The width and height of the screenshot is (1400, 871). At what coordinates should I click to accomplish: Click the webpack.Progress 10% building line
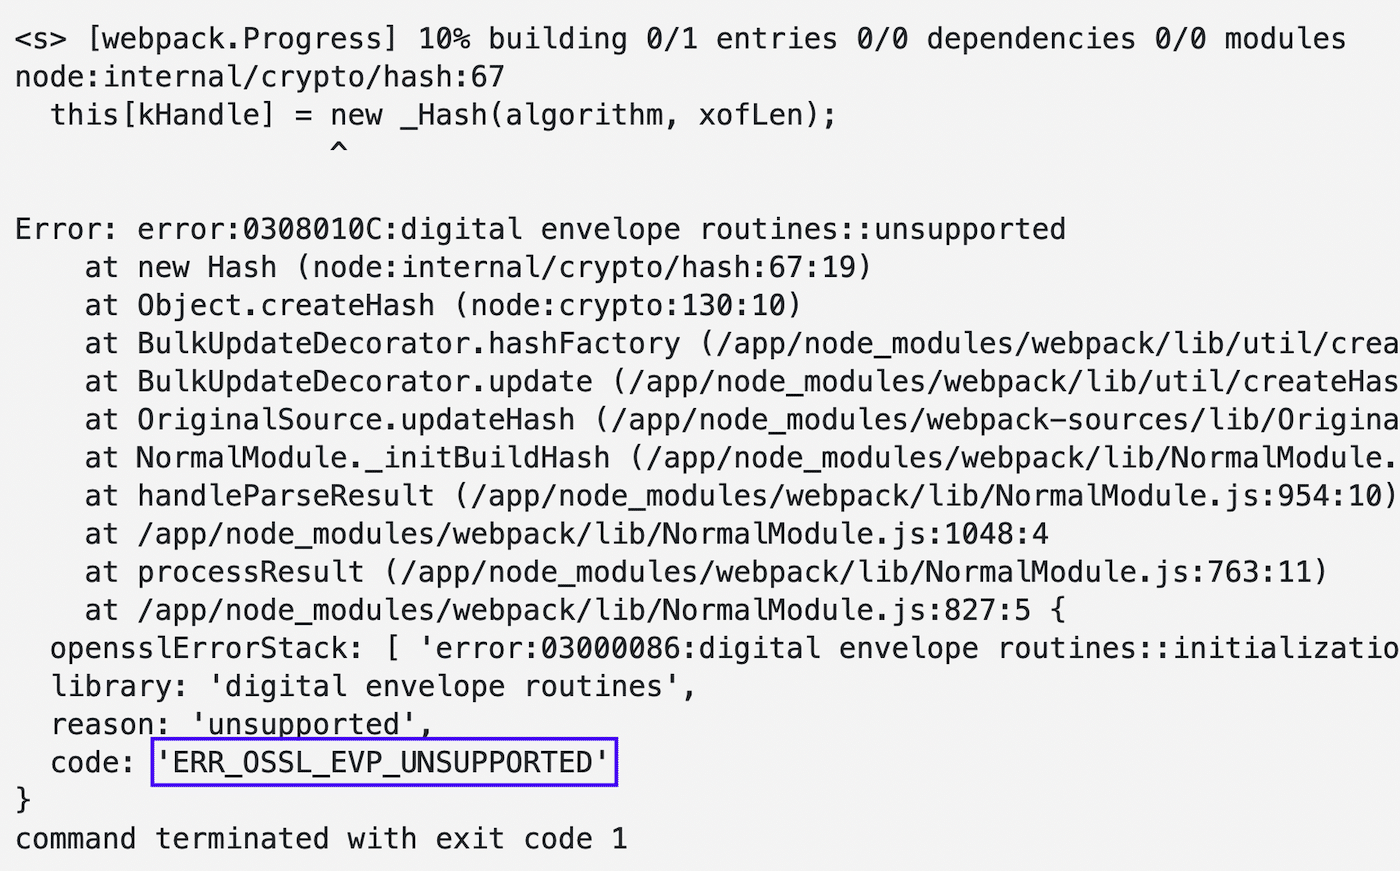[x=680, y=39]
